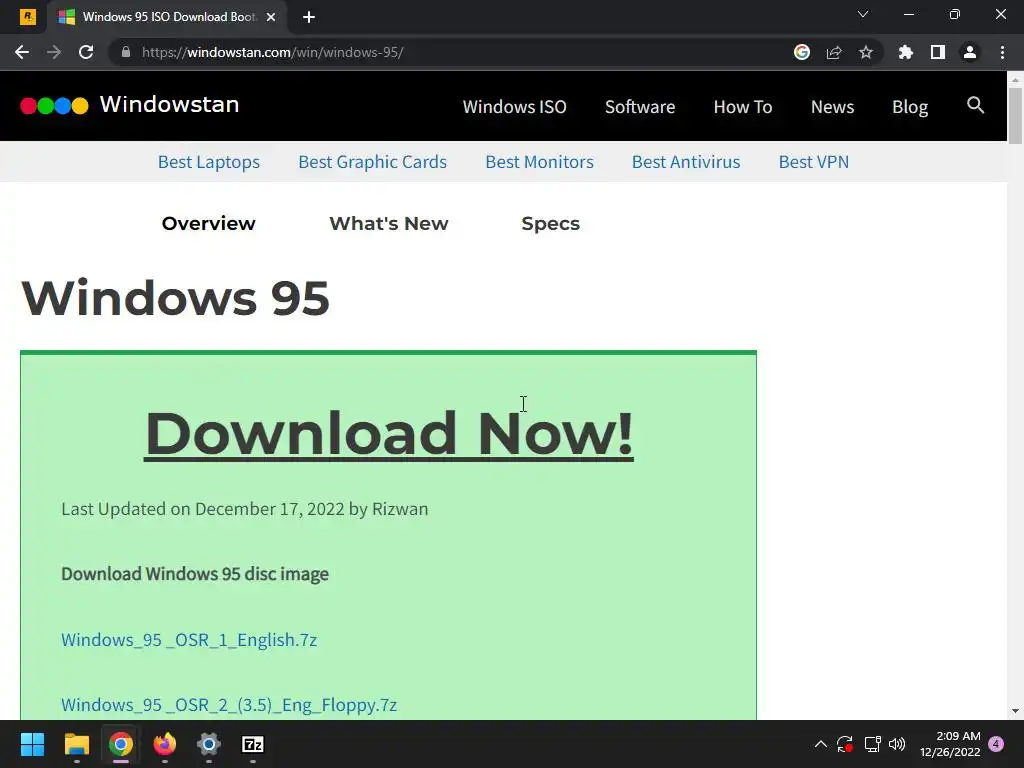Share this page icon
Viewport: 1024px width, 768px height.
pyautogui.click(x=834, y=52)
